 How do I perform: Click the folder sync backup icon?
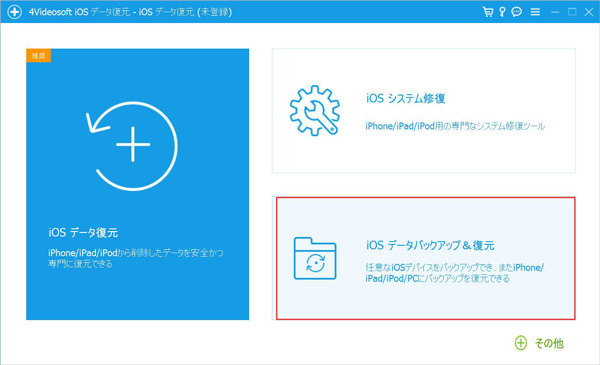coord(315,258)
